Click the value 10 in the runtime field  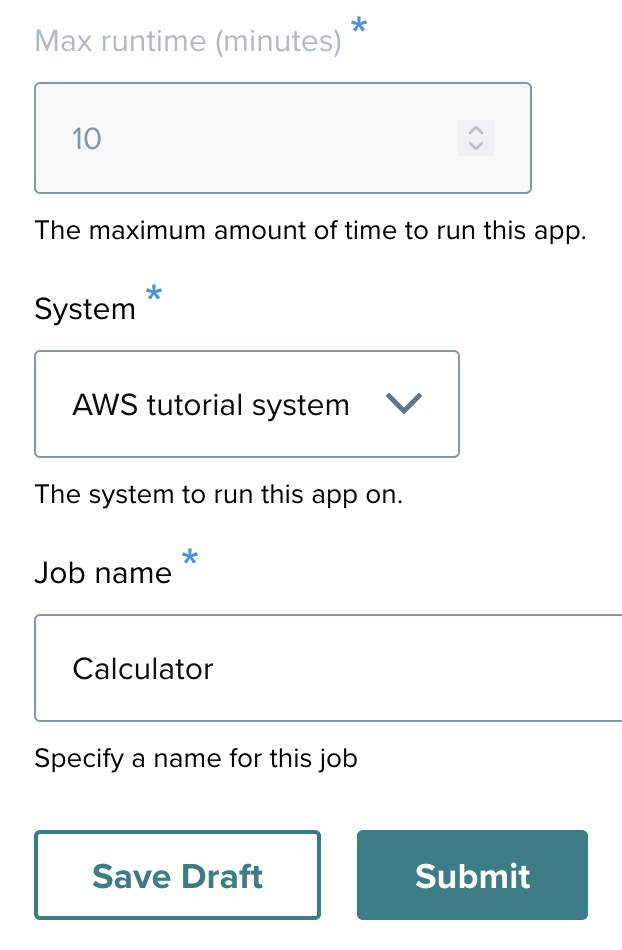click(x=87, y=138)
